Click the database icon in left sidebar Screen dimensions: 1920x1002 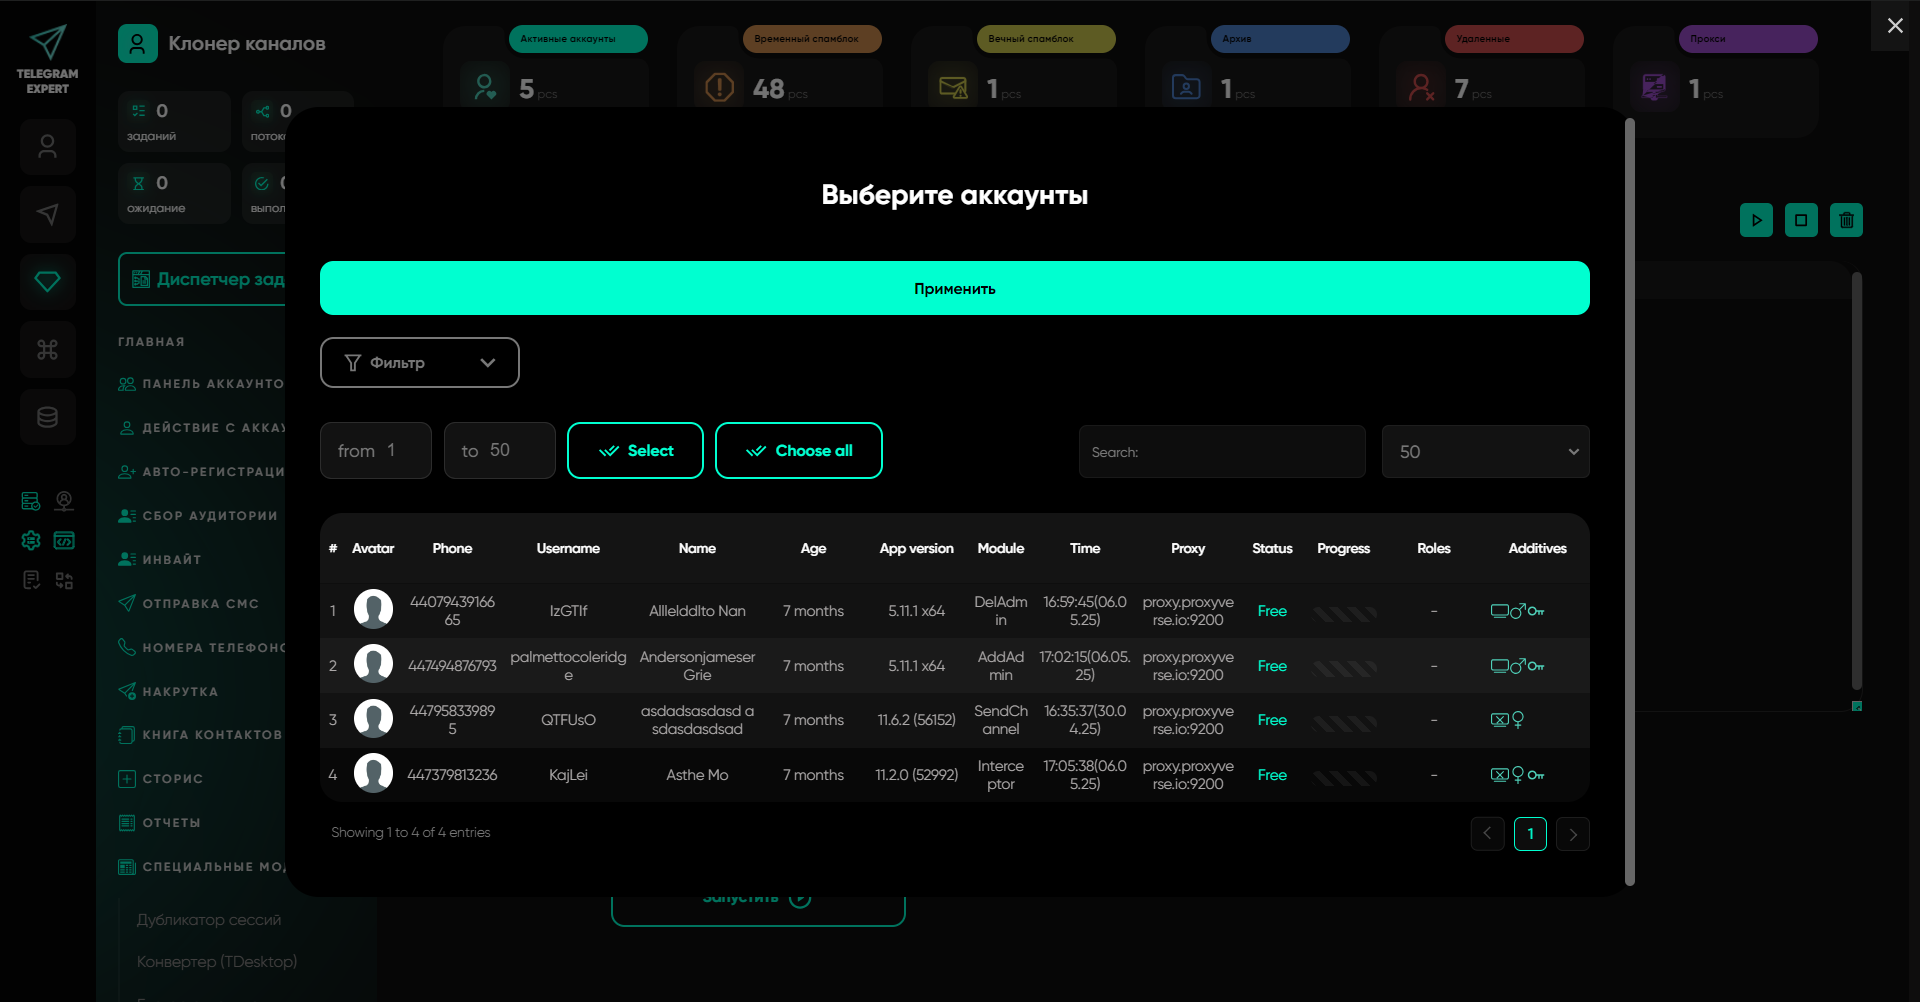point(47,417)
